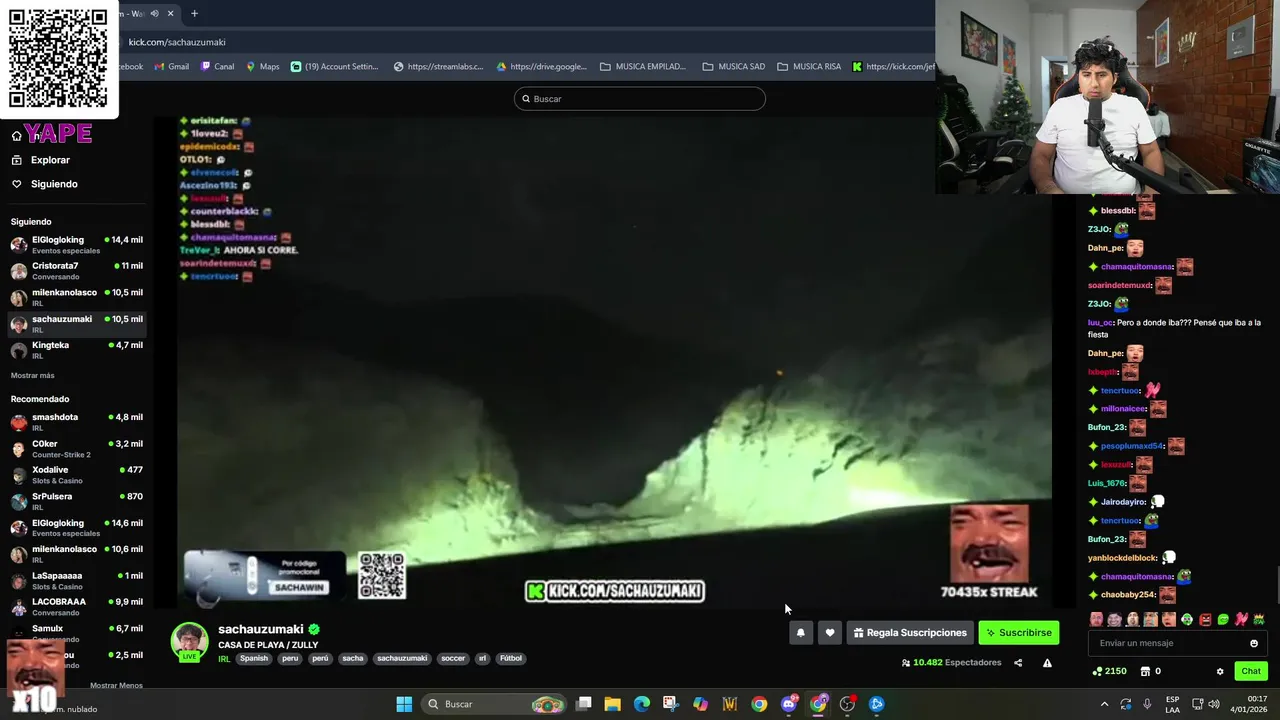Click sachauzumaki channel name under video
This screenshot has height=720, width=1280.
pos(261,629)
